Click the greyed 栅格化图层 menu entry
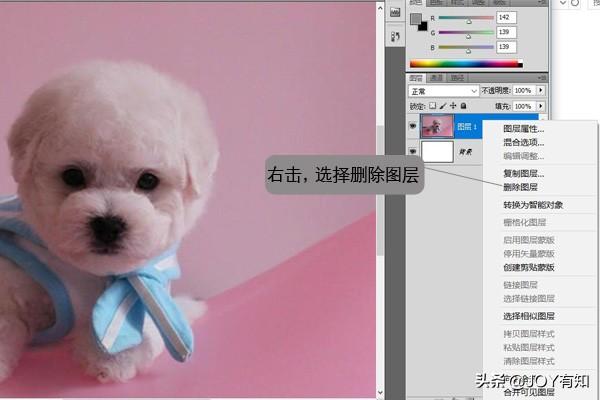600x400 pixels. point(525,222)
